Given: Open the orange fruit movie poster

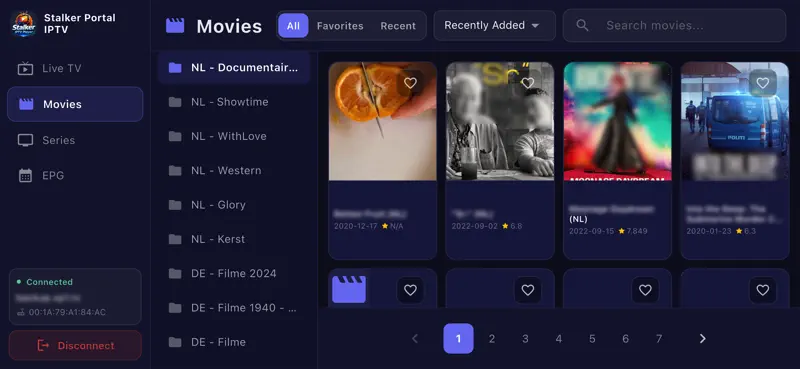Looking at the screenshot, I should [382, 121].
